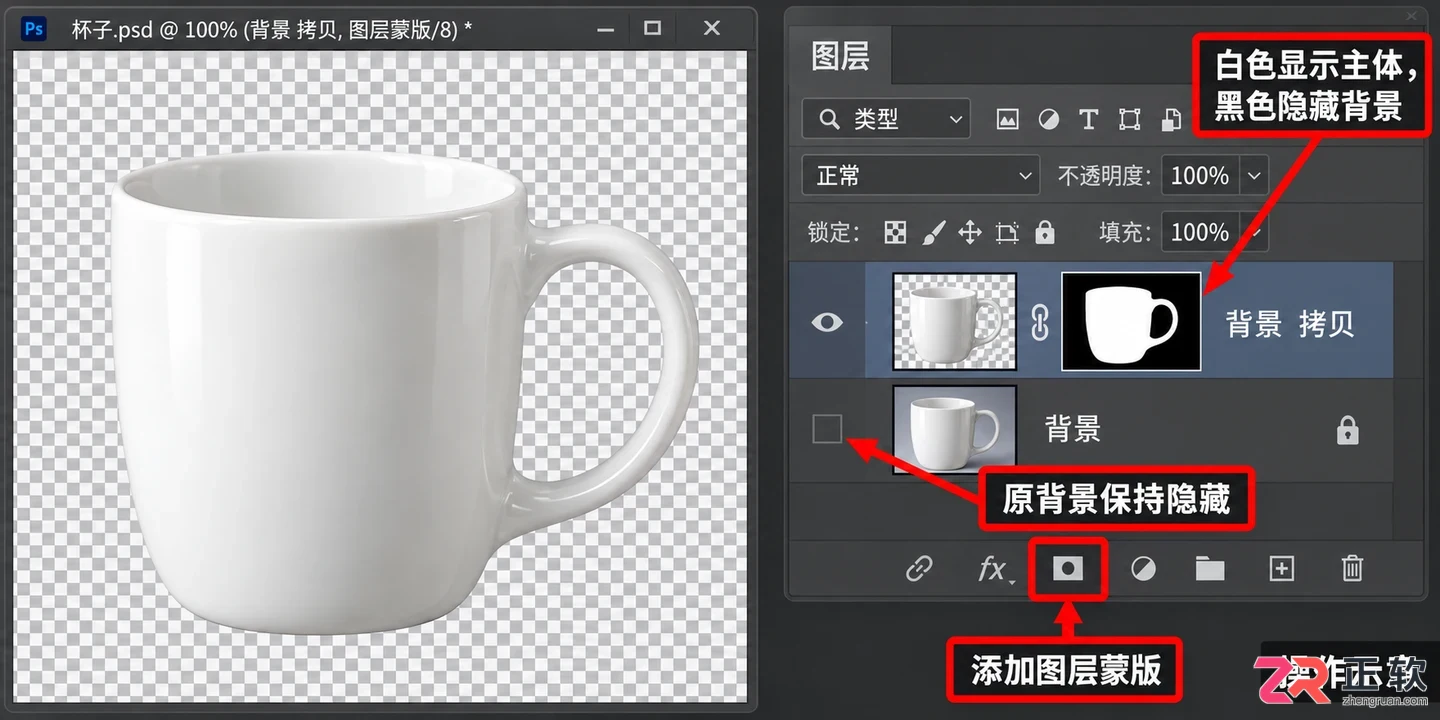Toggle prevent artboard auto-nesting lock icon

pos(1007,233)
